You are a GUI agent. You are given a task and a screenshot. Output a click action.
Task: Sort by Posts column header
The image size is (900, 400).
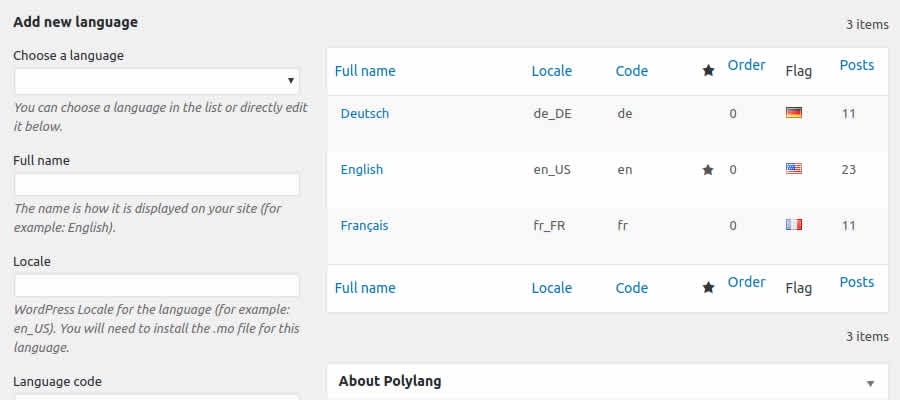click(856, 65)
